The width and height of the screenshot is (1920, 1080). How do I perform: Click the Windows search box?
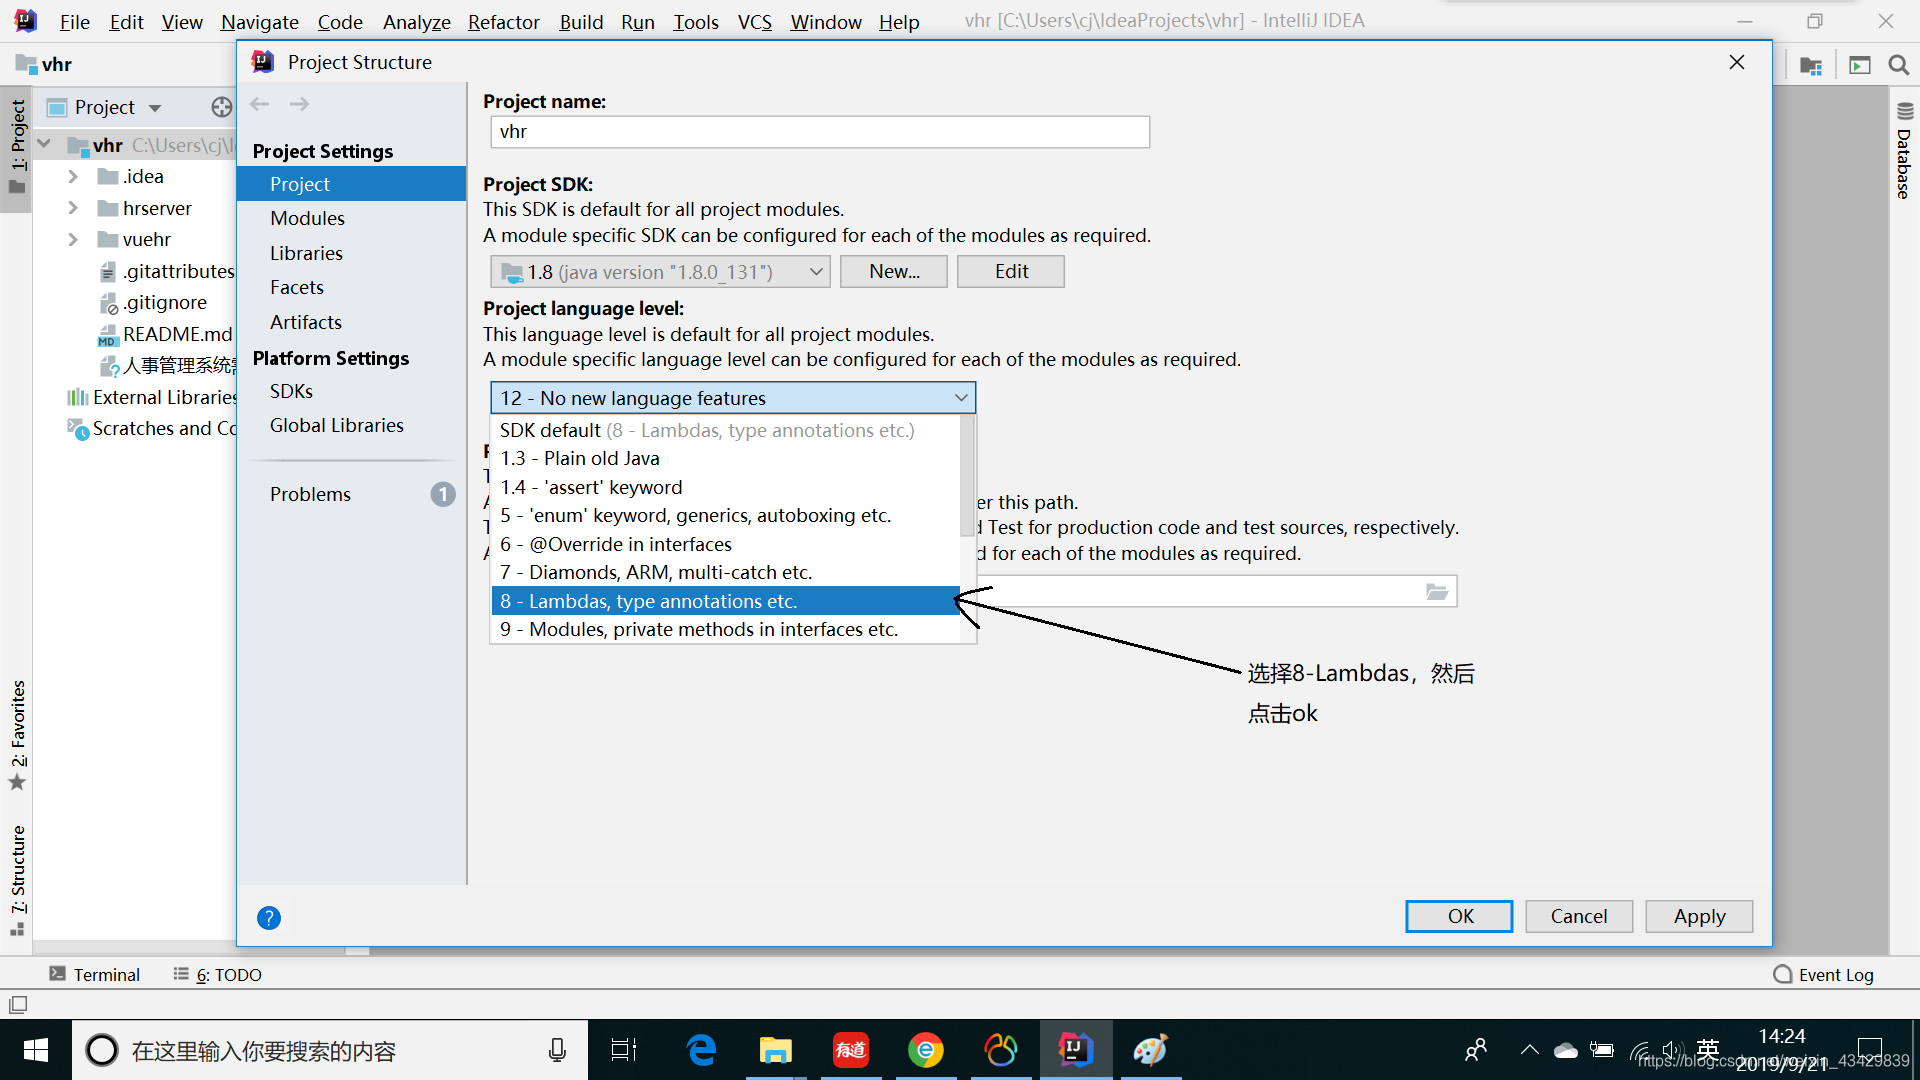330,1050
